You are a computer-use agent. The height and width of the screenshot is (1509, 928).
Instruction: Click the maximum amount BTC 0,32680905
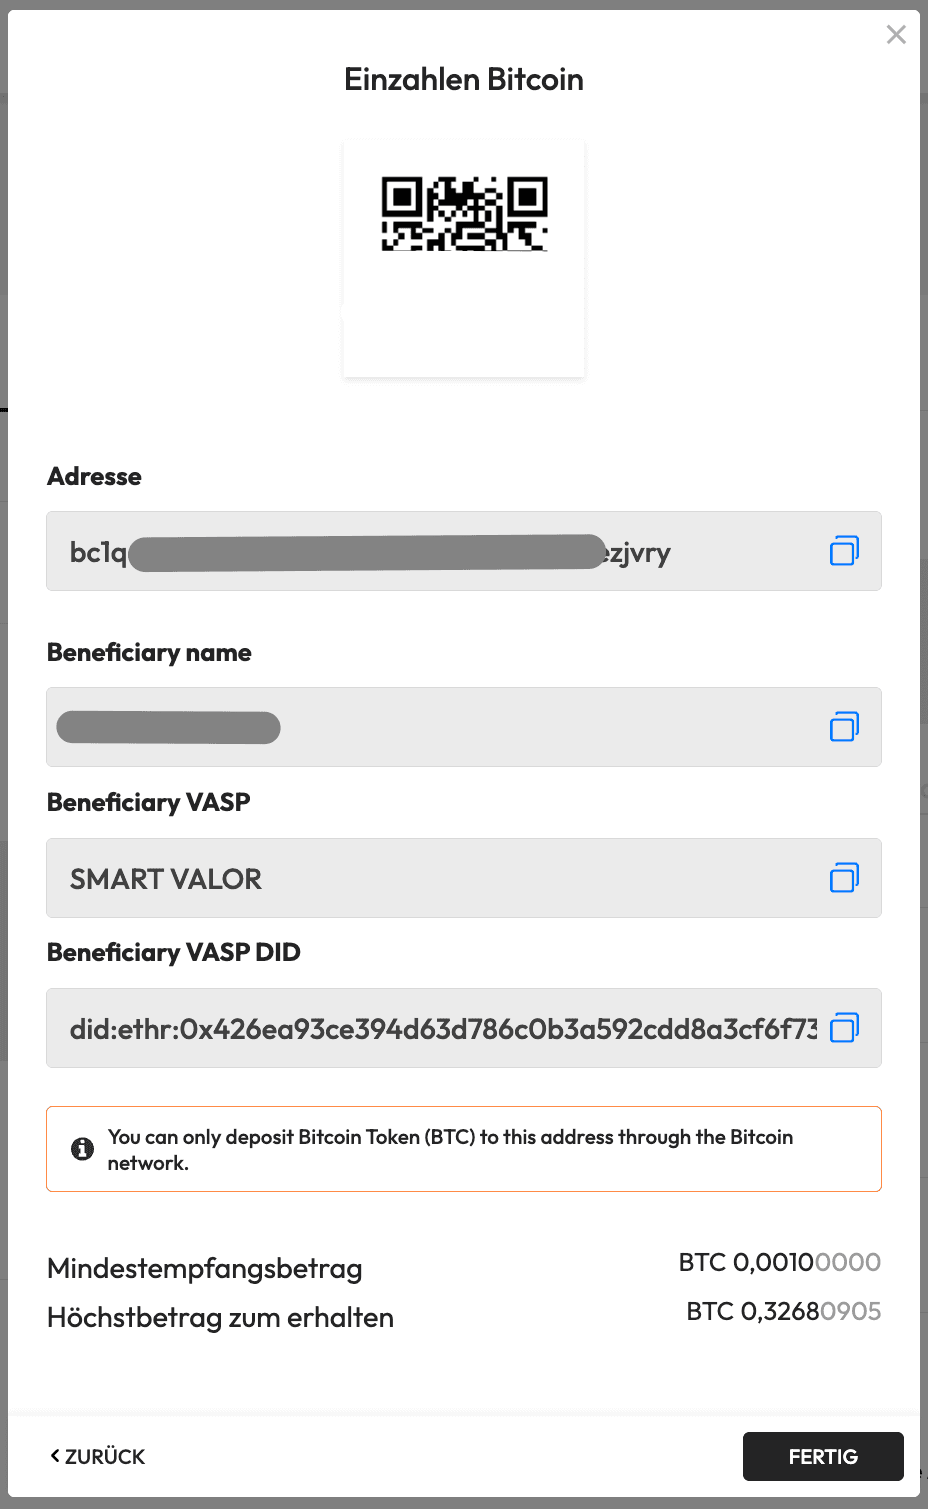click(x=783, y=1312)
